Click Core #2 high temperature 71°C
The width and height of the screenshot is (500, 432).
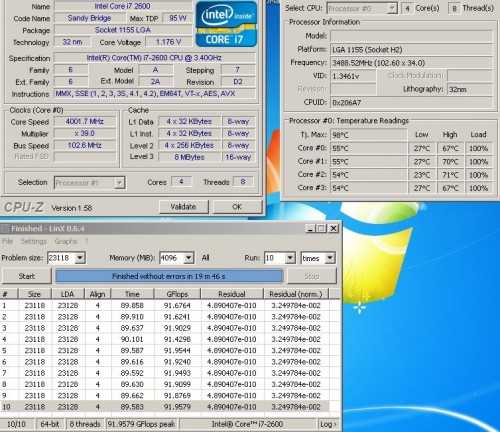pos(450,175)
